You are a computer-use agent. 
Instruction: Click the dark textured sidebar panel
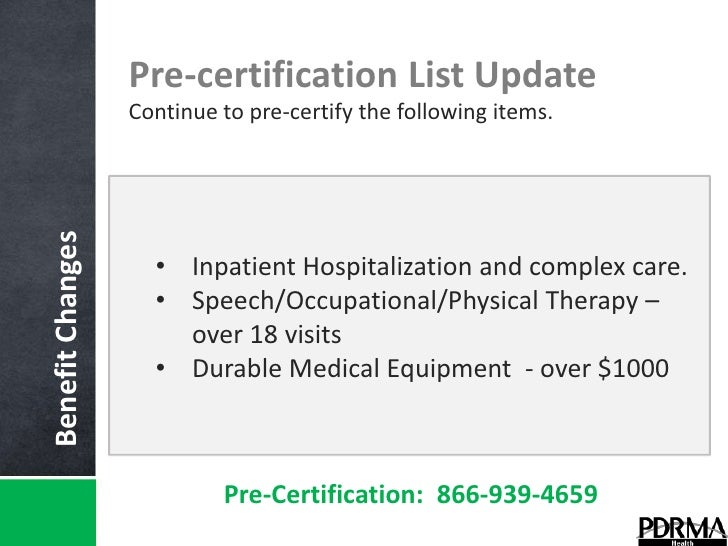48,238
